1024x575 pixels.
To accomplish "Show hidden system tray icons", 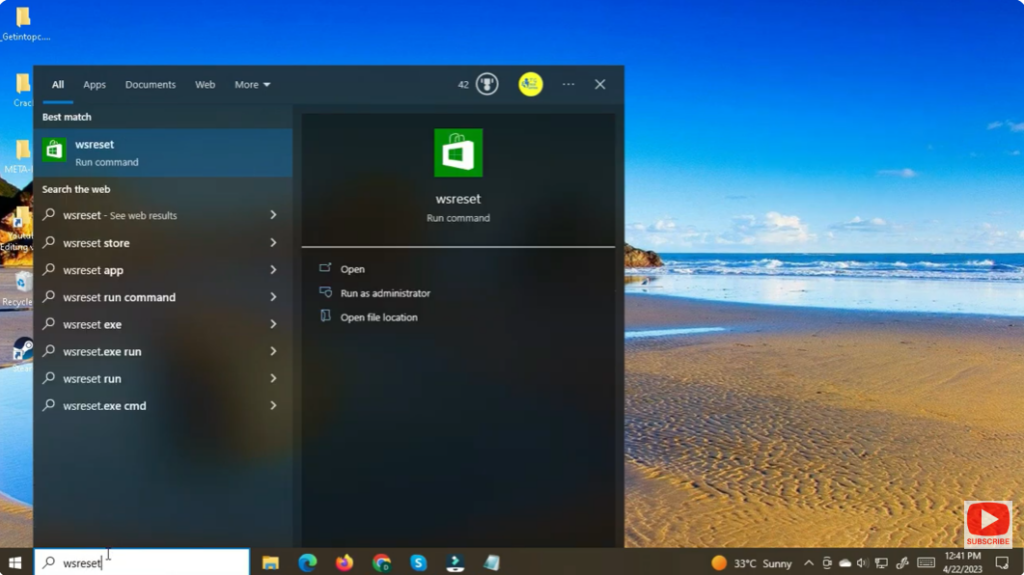I will (808, 563).
